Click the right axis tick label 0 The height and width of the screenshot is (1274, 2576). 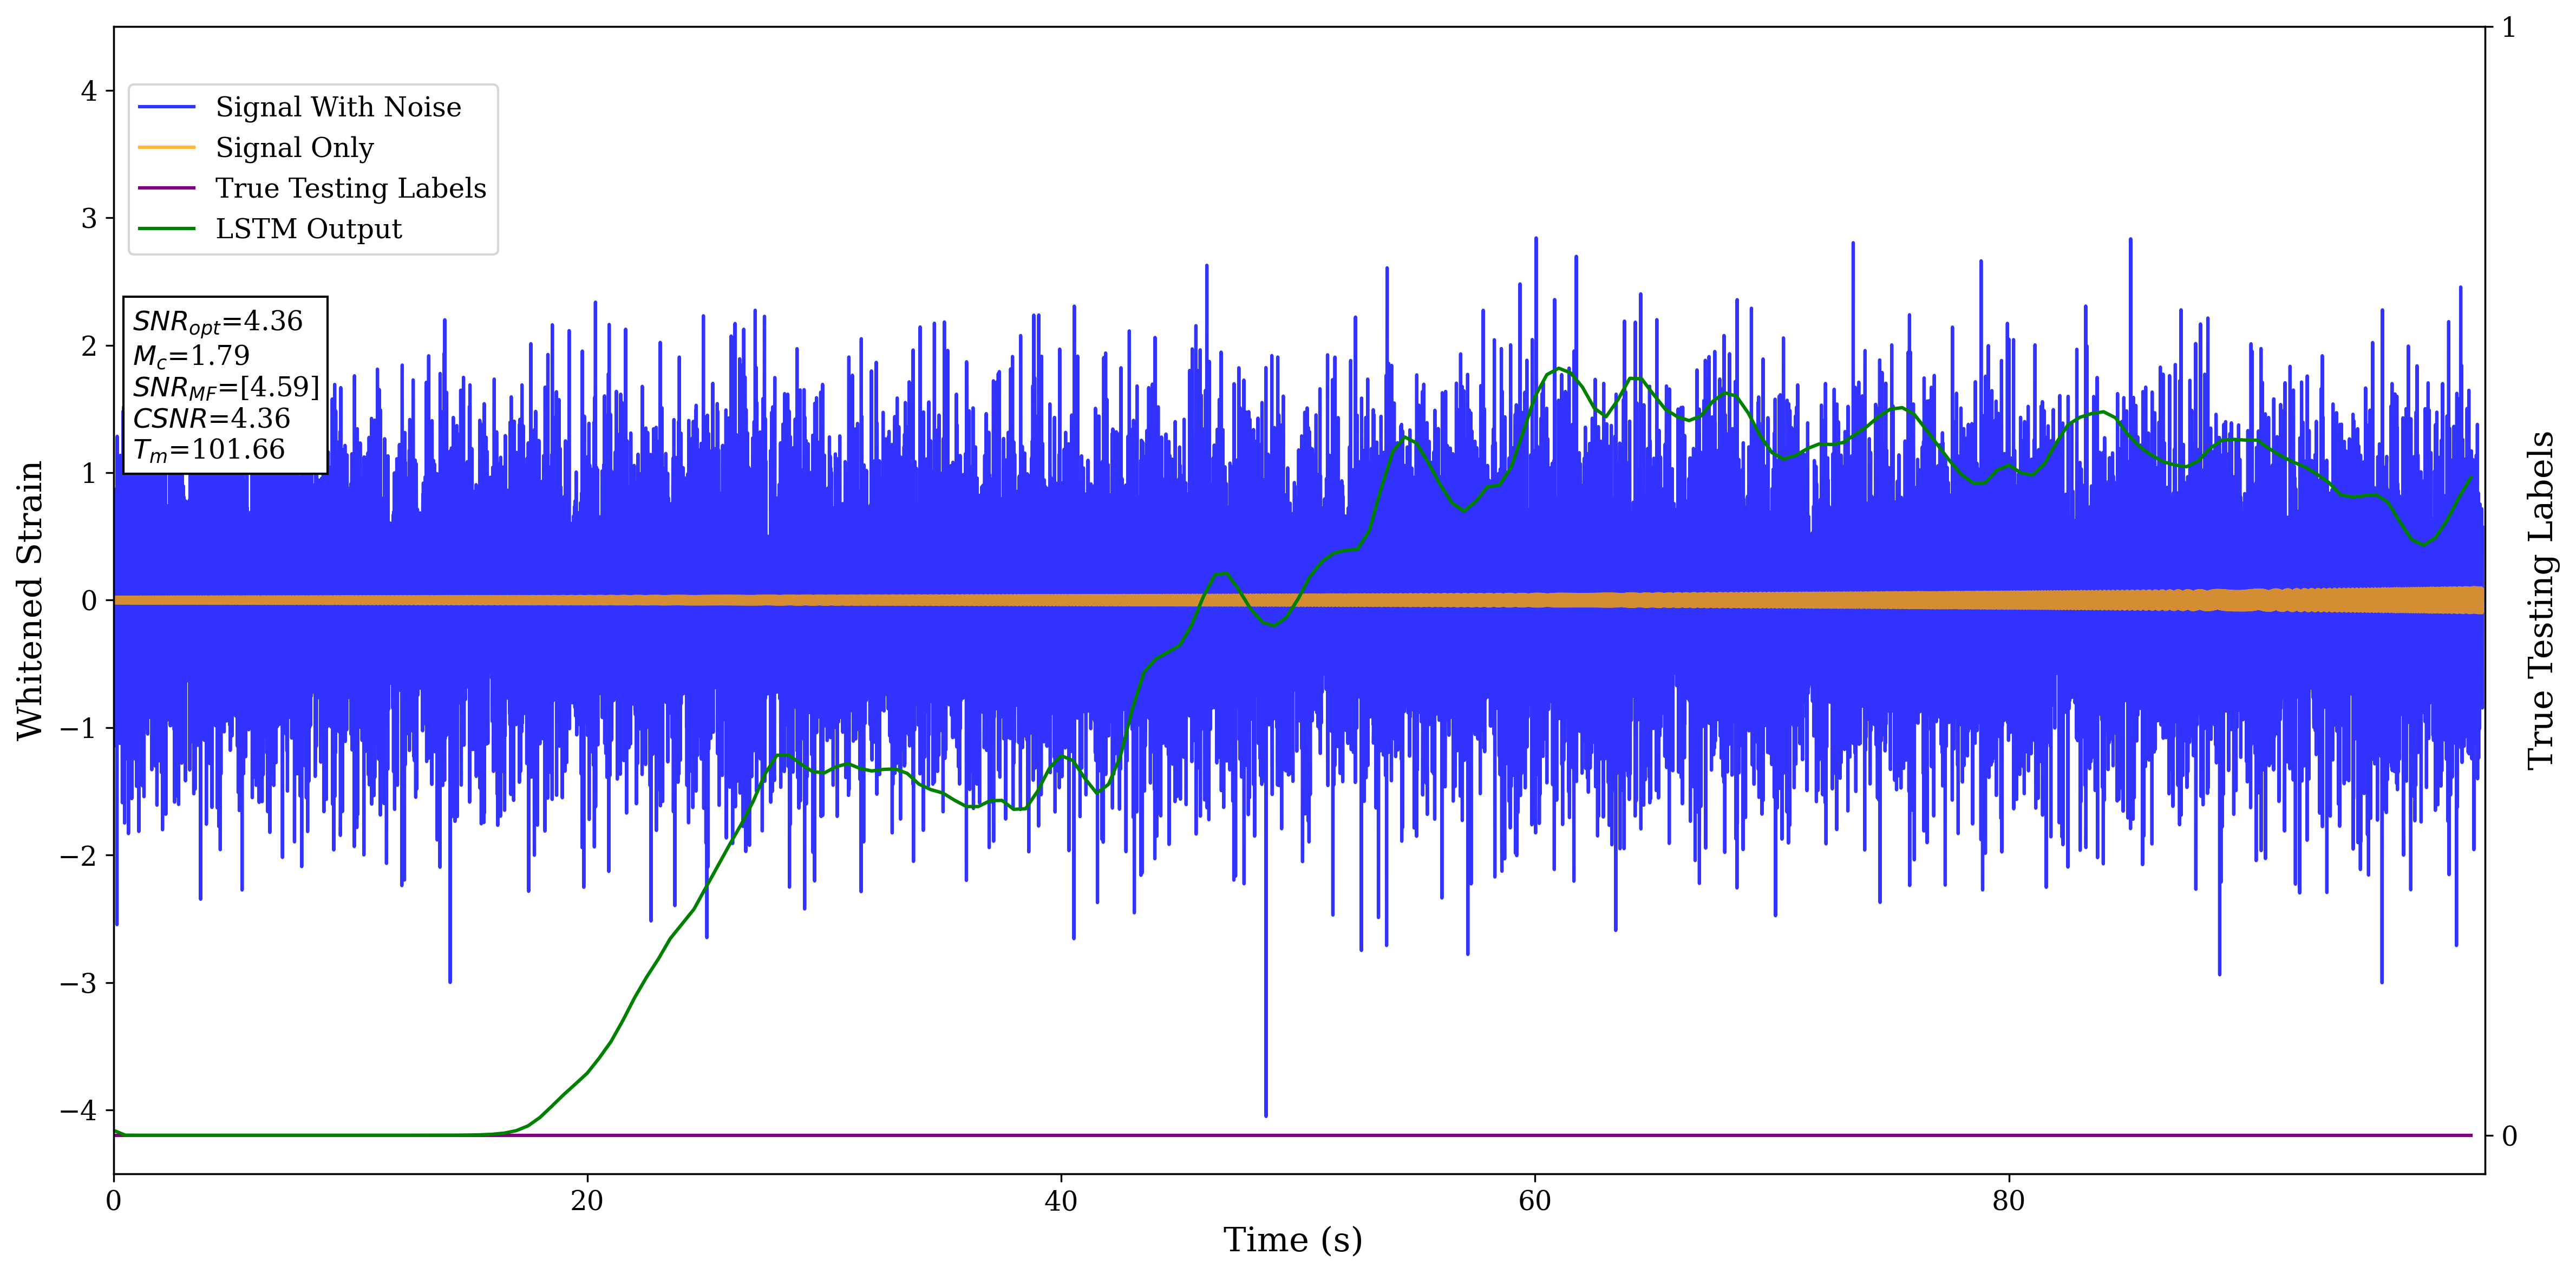click(2509, 1136)
